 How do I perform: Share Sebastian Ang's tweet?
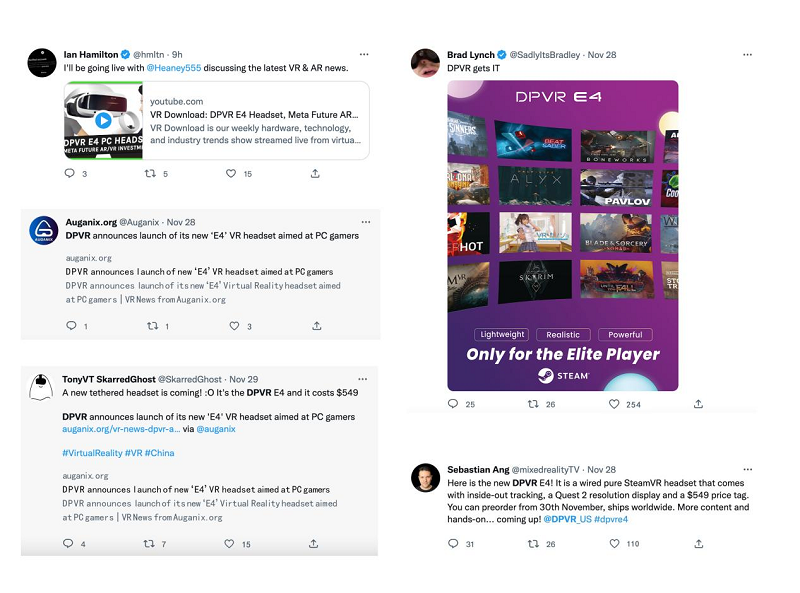coord(699,544)
